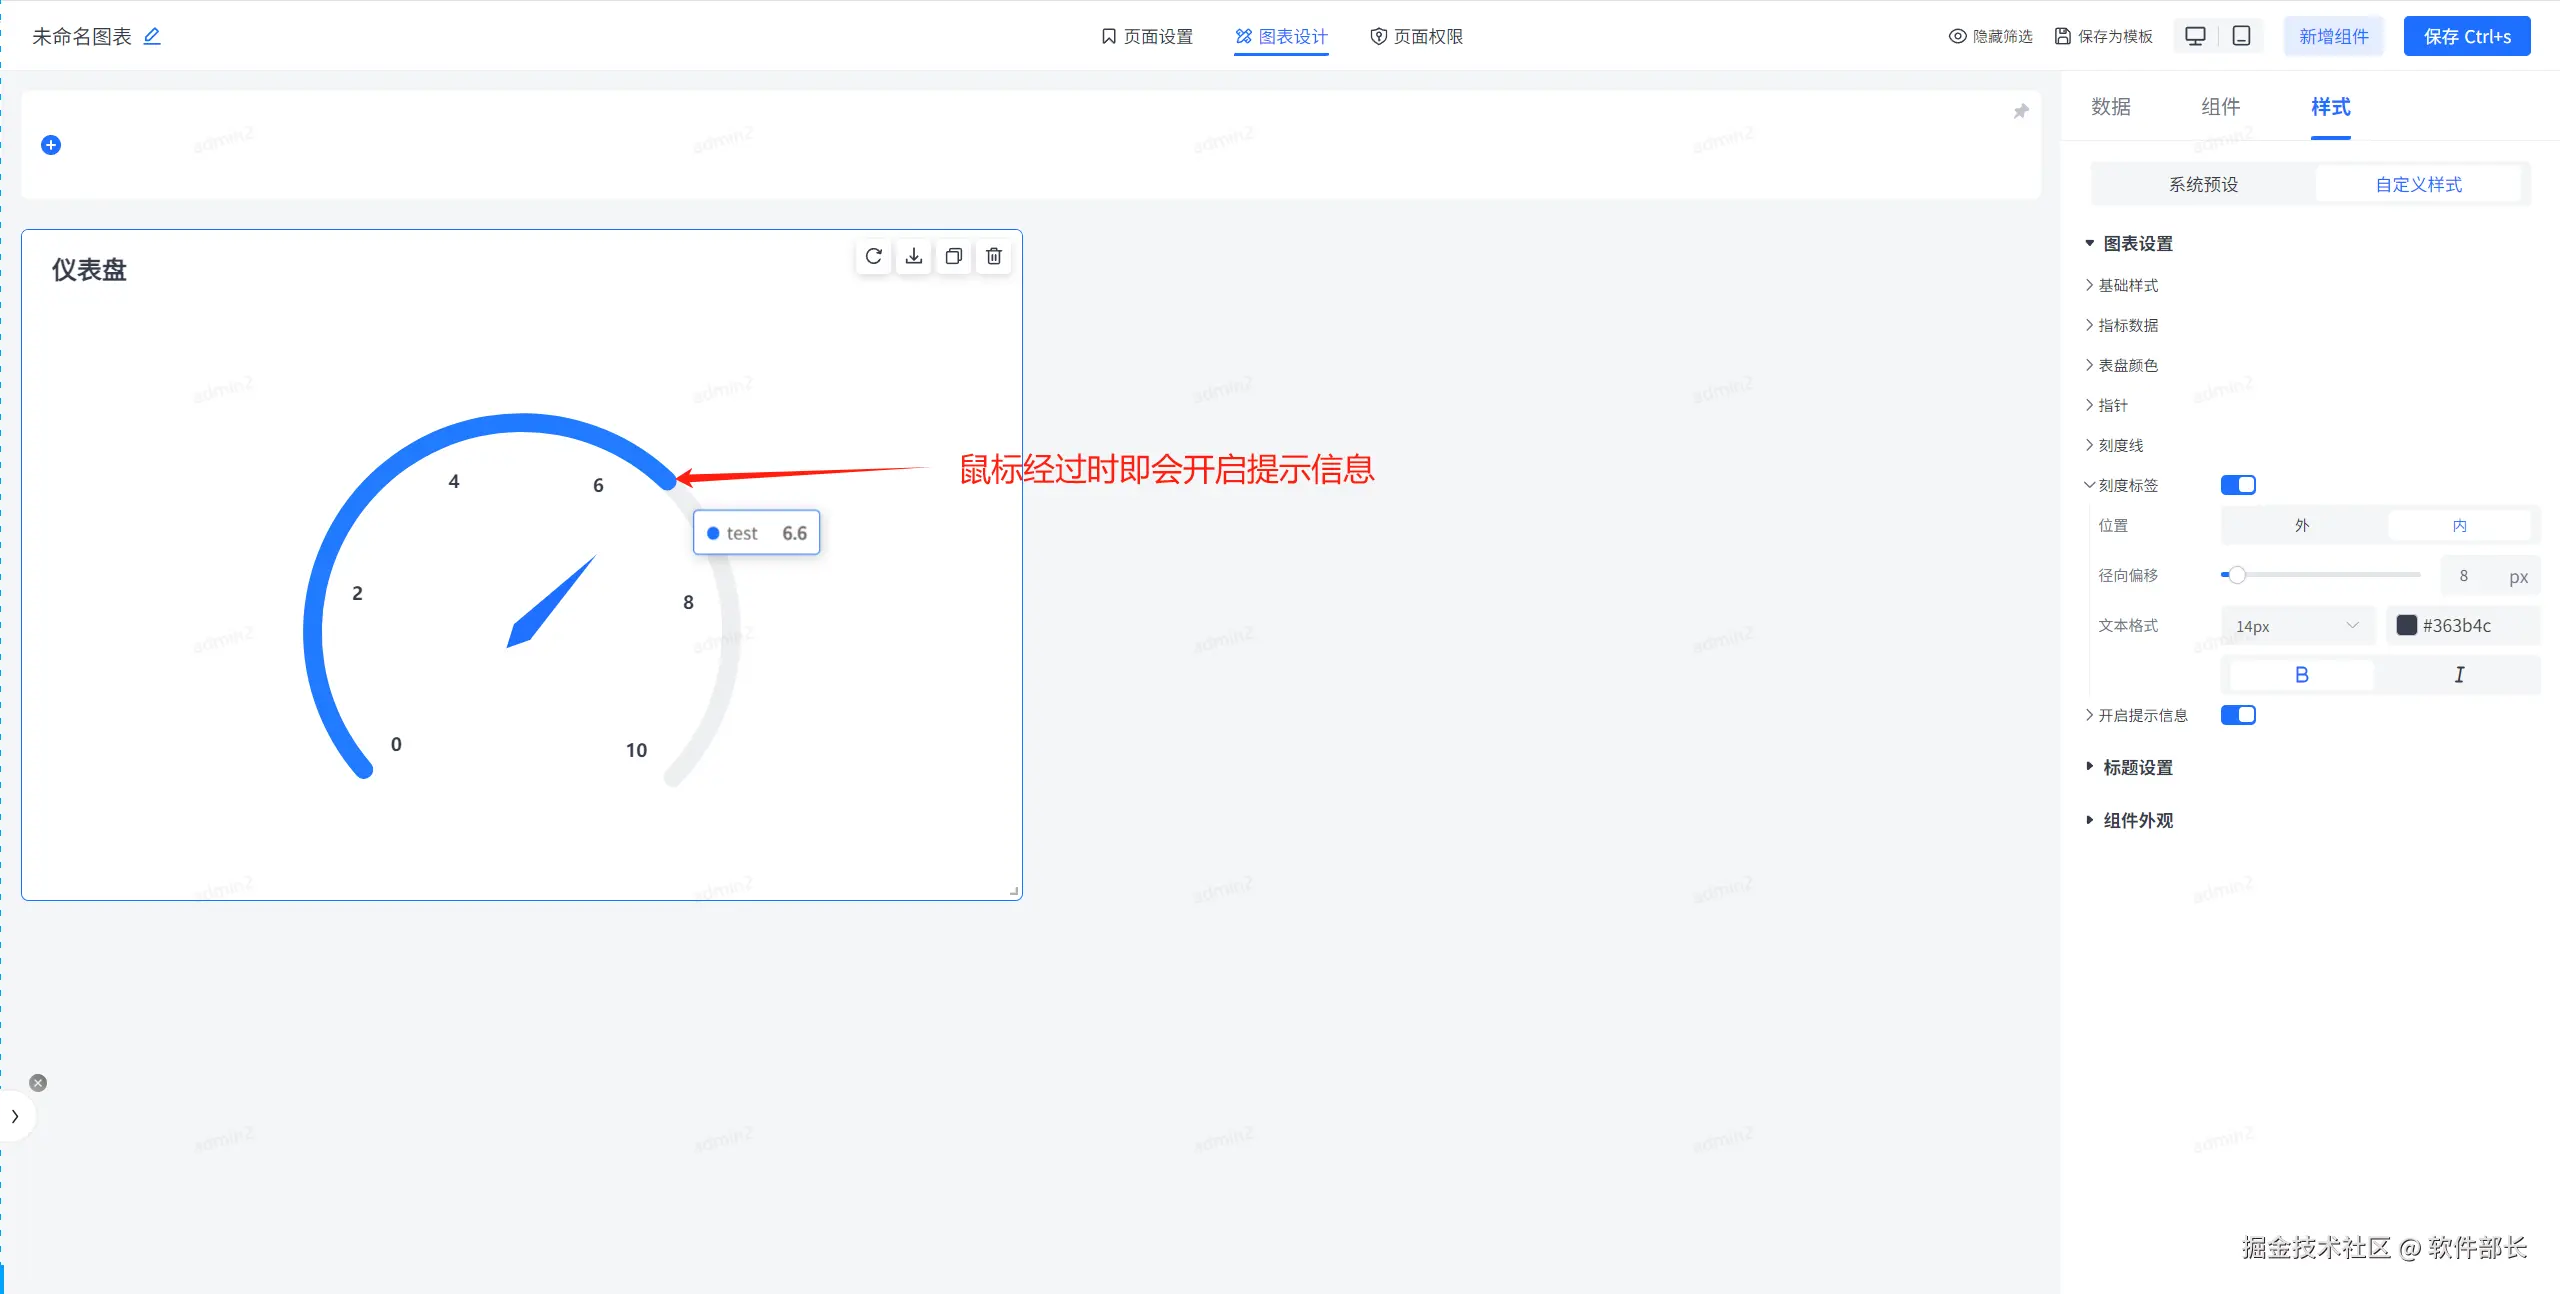Click the 新增组件 button
This screenshot has width=2560, height=1294.
[x=2334, y=36]
